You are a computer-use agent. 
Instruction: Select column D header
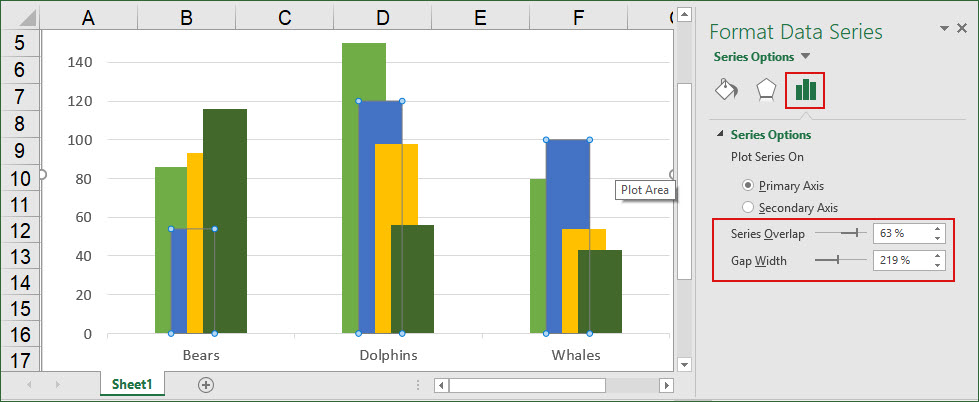point(383,17)
